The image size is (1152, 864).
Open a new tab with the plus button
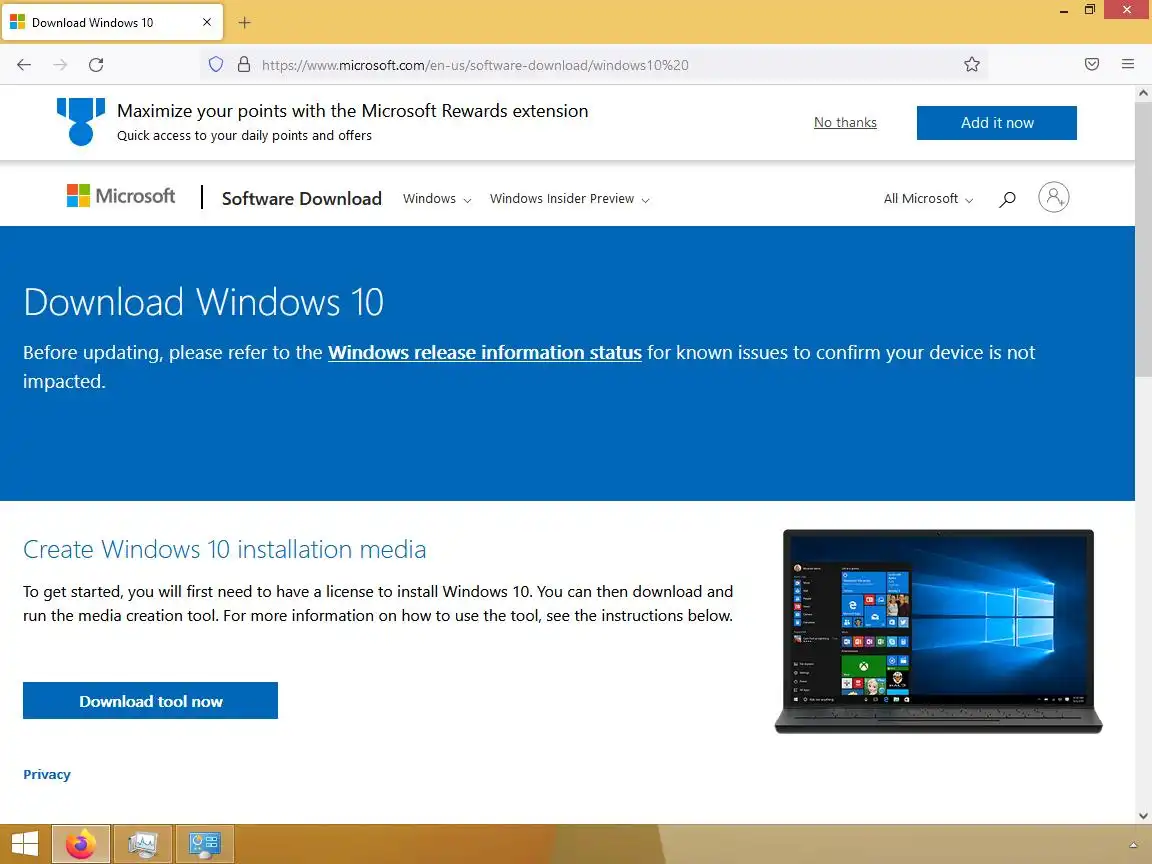[245, 23]
